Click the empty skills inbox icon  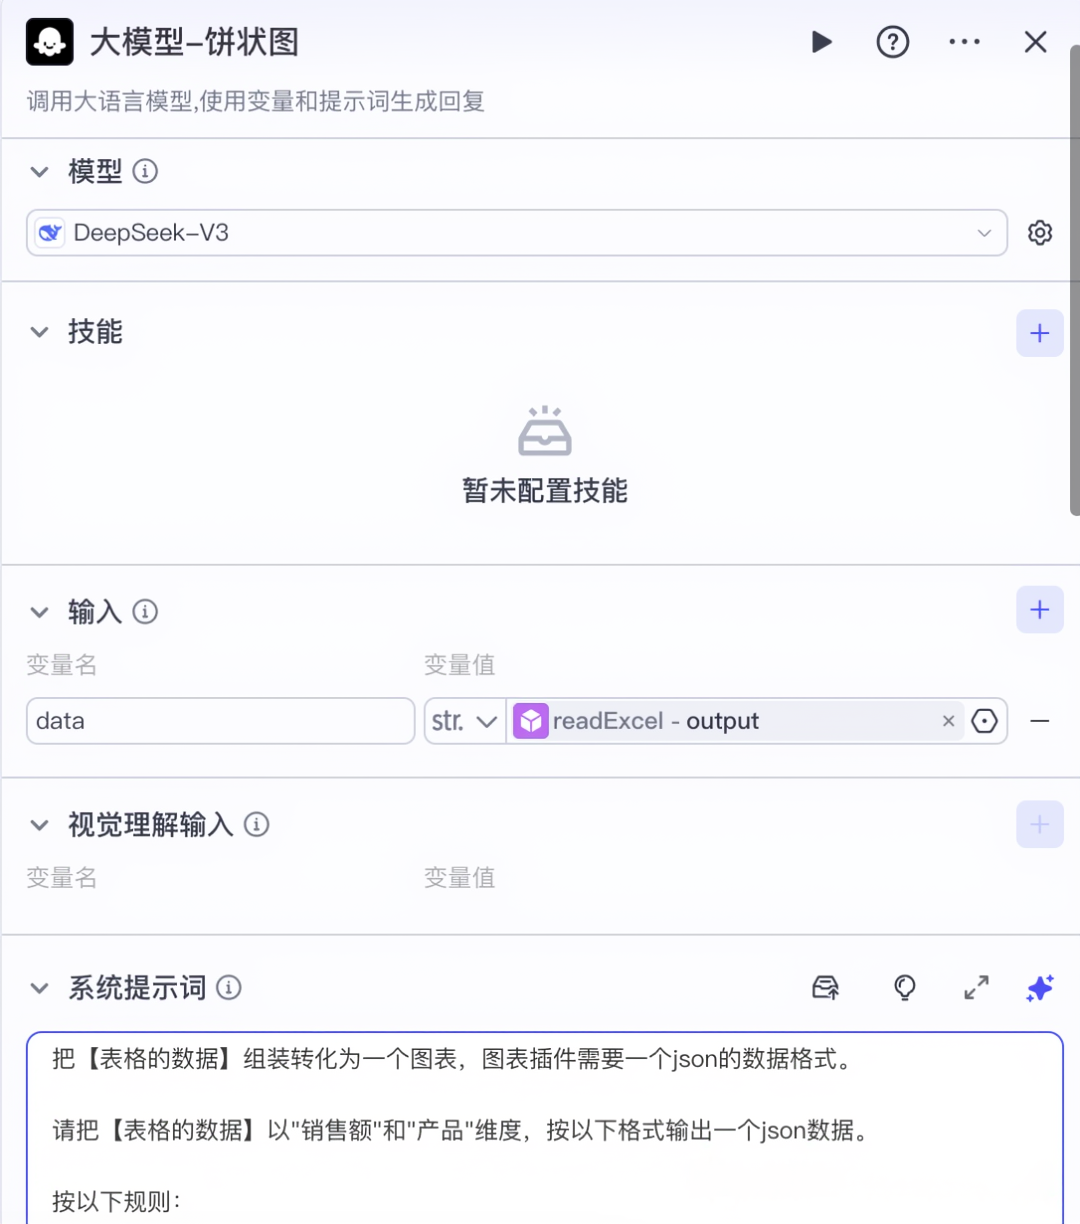click(545, 431)
